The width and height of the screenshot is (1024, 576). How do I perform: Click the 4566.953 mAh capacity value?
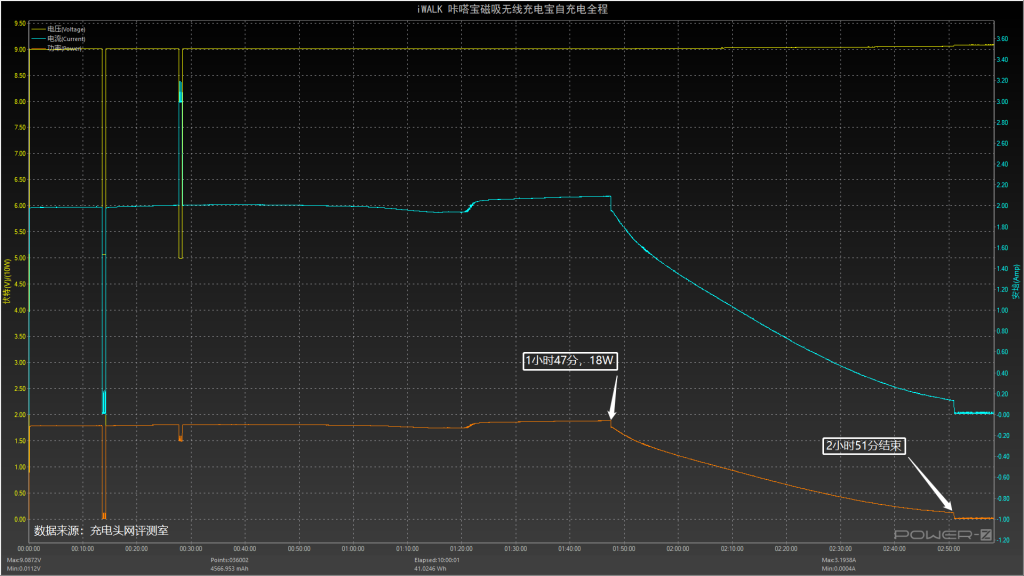coord(229,569)
